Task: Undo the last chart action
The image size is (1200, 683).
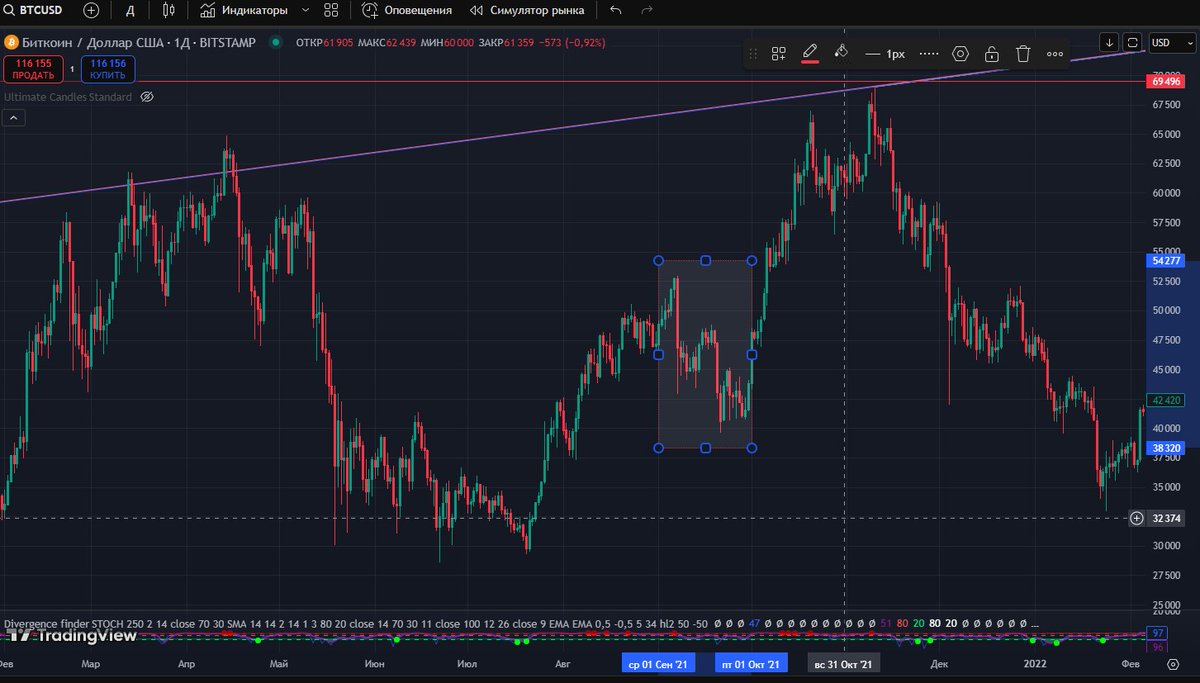Action: coord(615,10)
